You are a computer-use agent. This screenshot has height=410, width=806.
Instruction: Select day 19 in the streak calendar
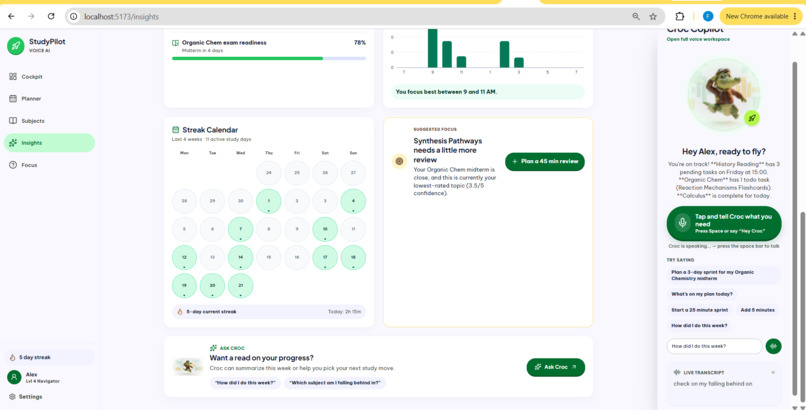click(185, 286)
